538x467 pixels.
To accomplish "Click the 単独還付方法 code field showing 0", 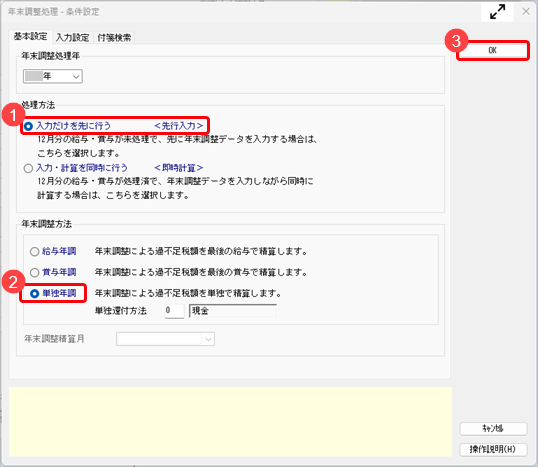I will (x=174, y=311).
